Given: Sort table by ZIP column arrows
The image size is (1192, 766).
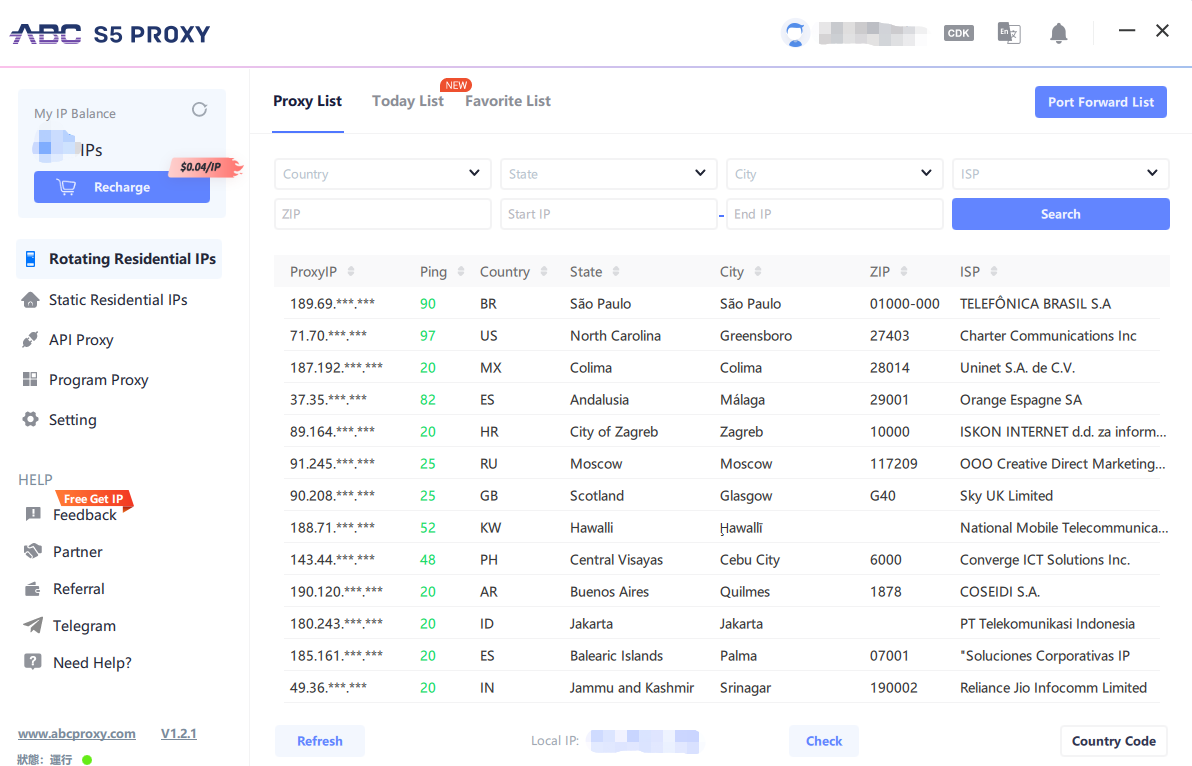Looking at the screenshot, I should coord(904,271).
